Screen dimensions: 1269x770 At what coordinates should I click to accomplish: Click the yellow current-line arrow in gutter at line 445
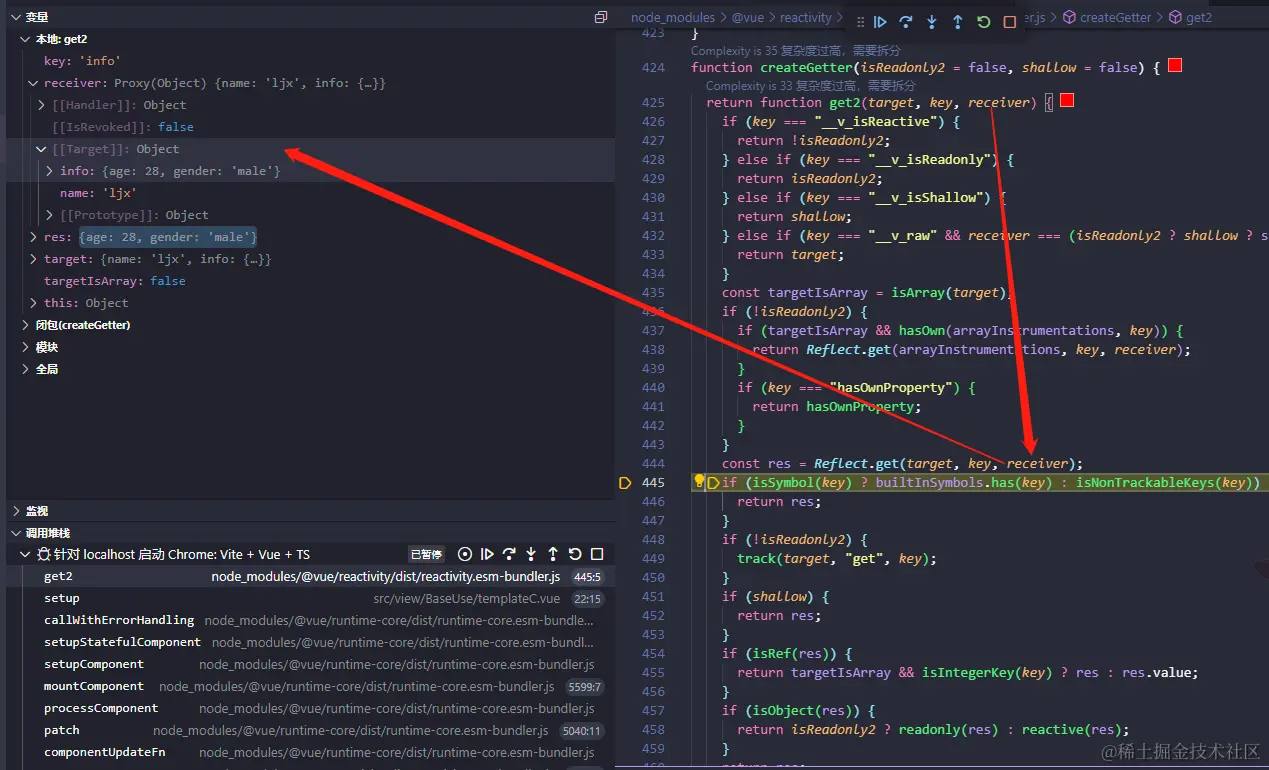pyautogui.click(x=625, y=483)
